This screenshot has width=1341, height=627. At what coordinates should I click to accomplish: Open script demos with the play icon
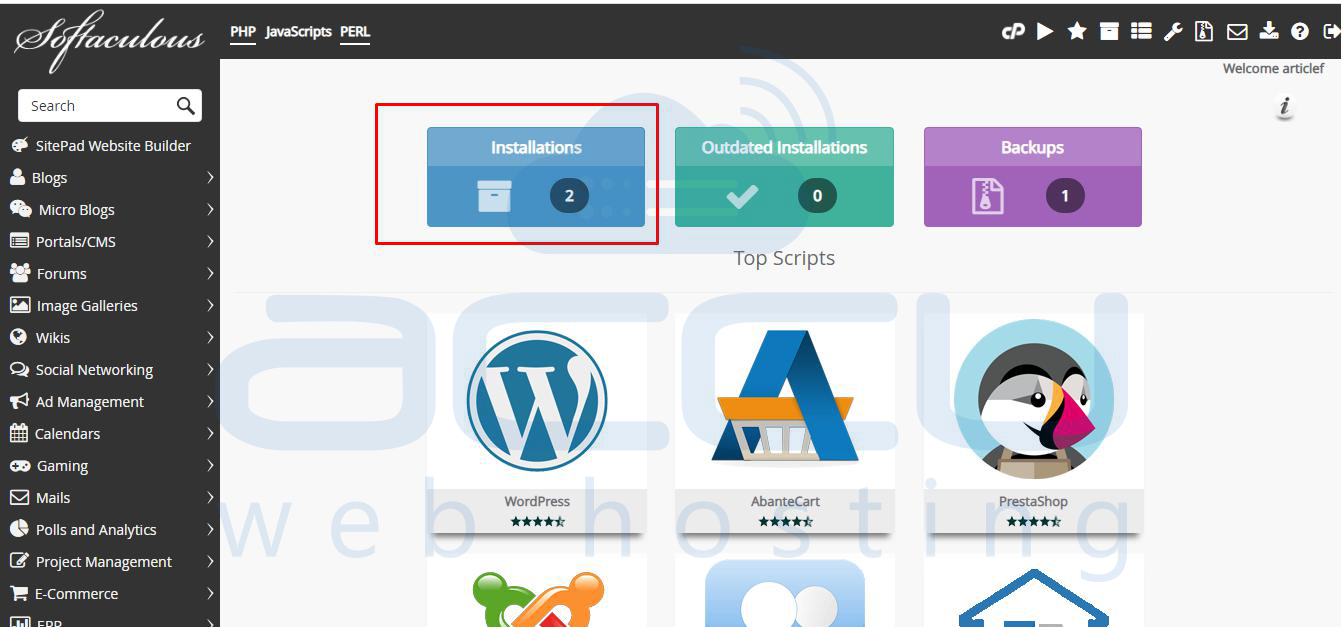click(x=1045, y=32)
